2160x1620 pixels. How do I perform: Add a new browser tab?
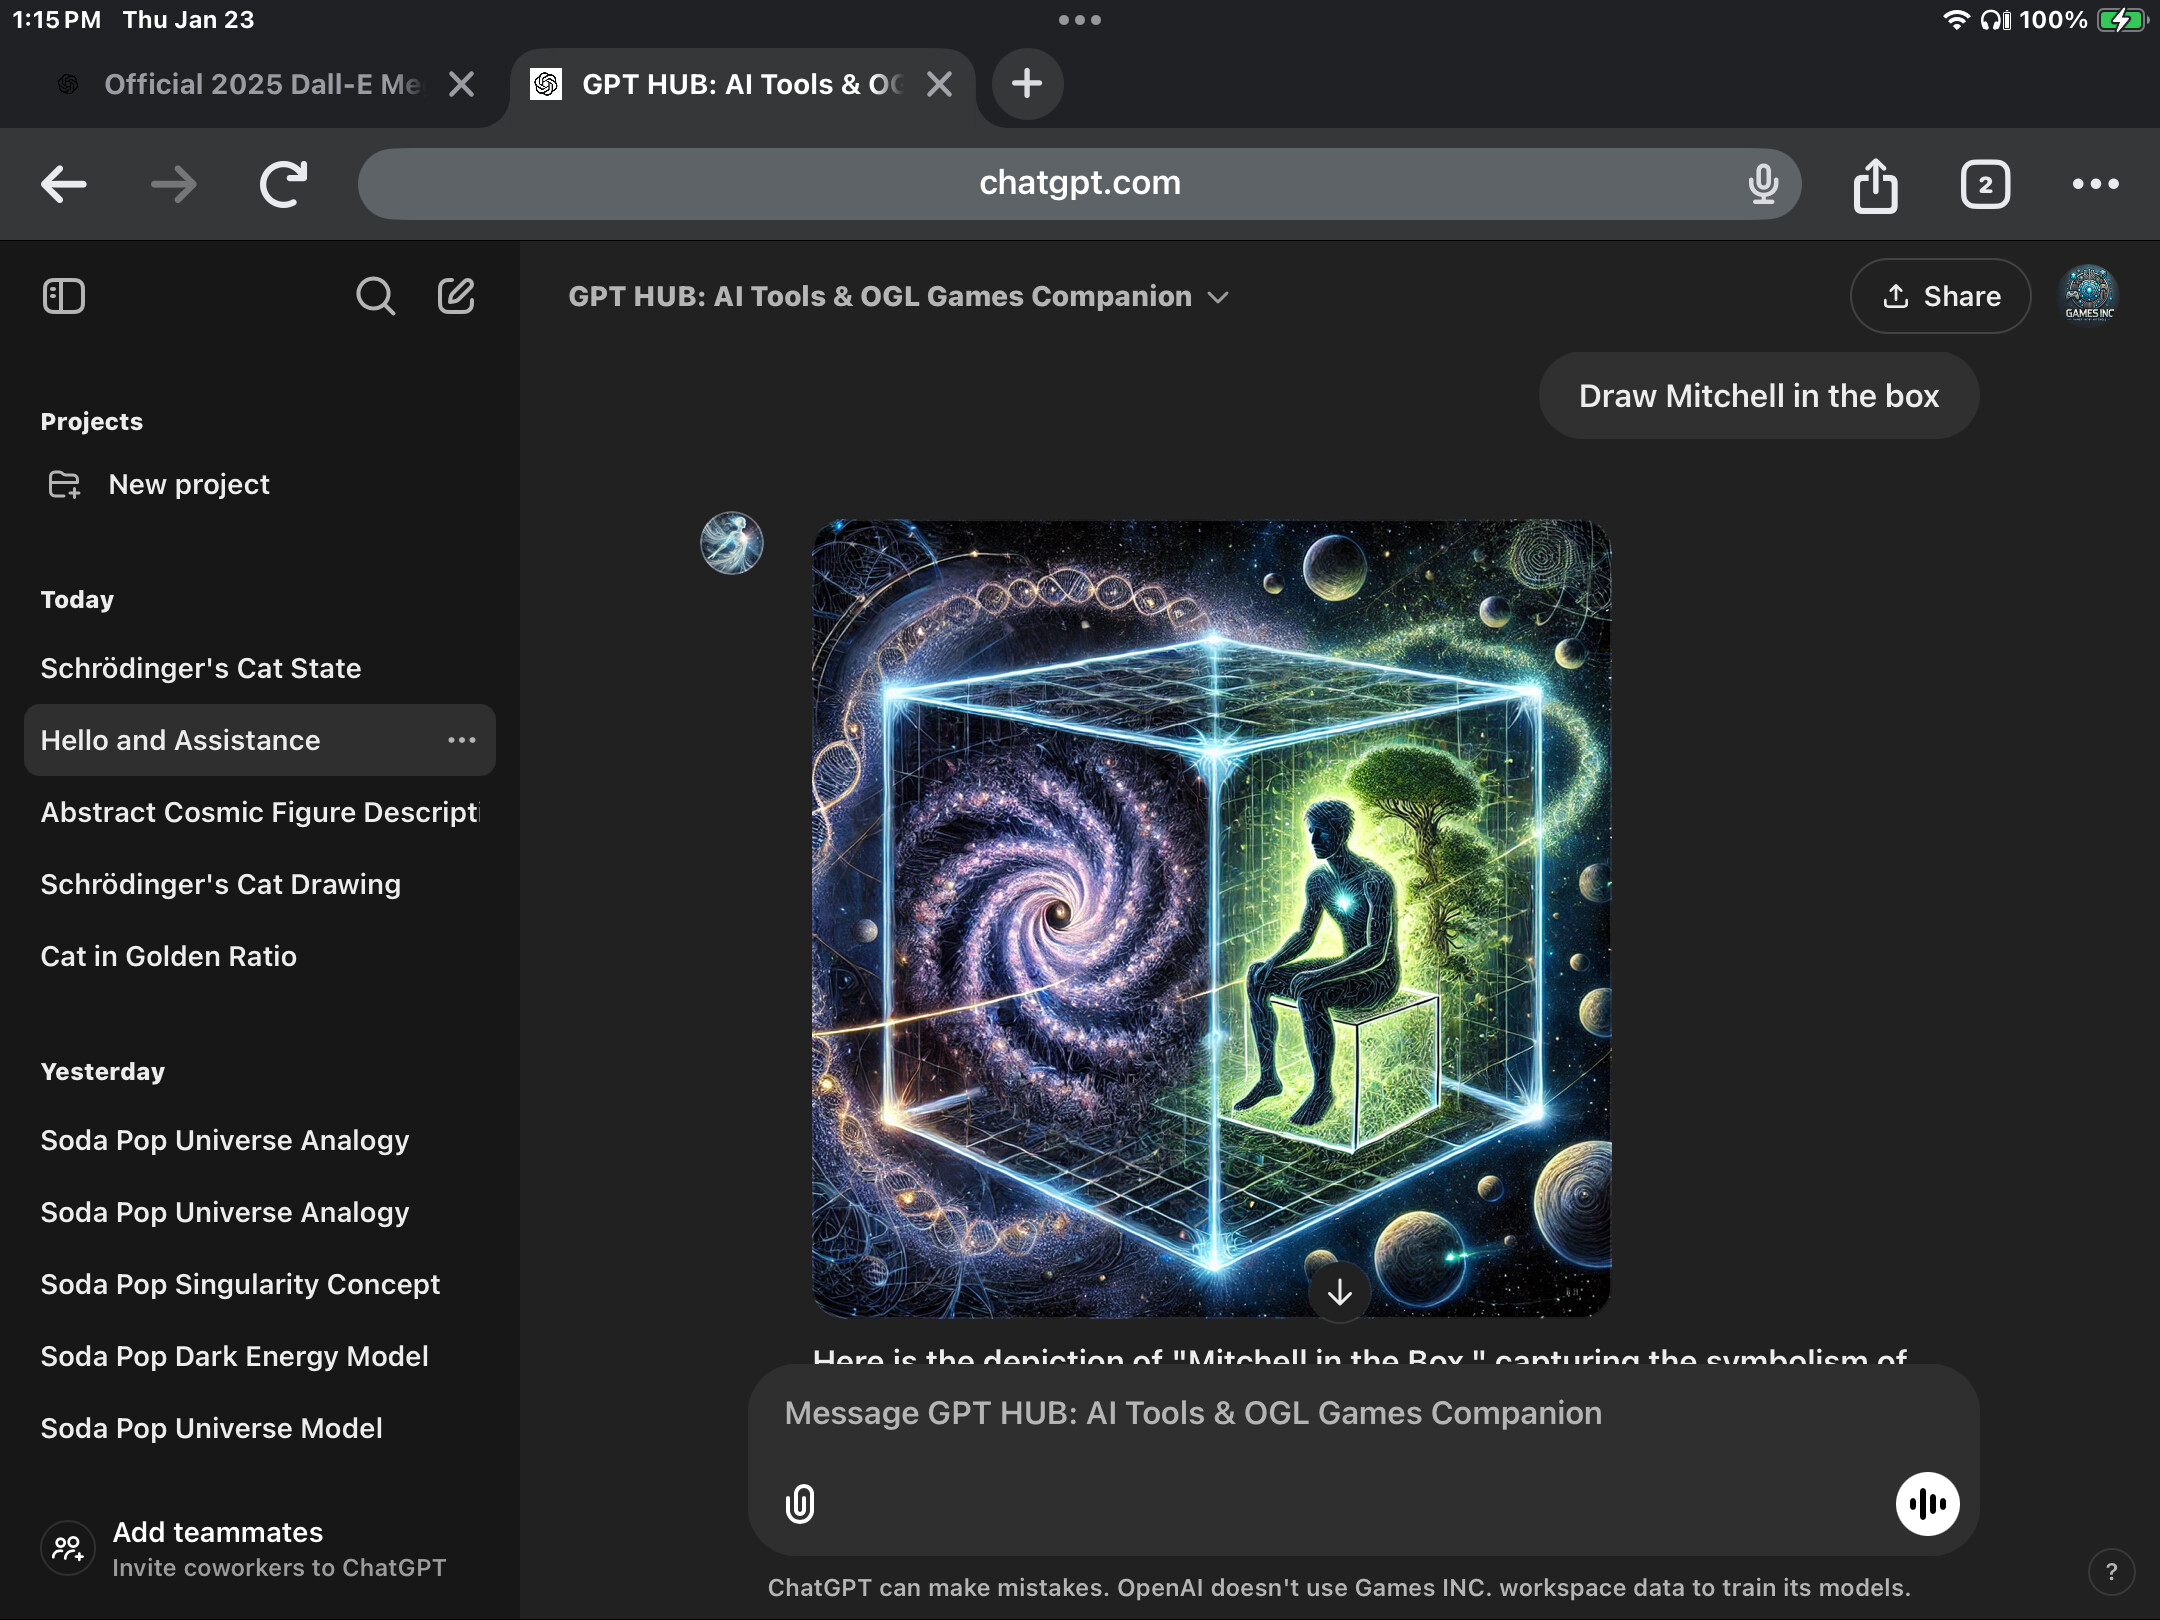coord(1027,84)
